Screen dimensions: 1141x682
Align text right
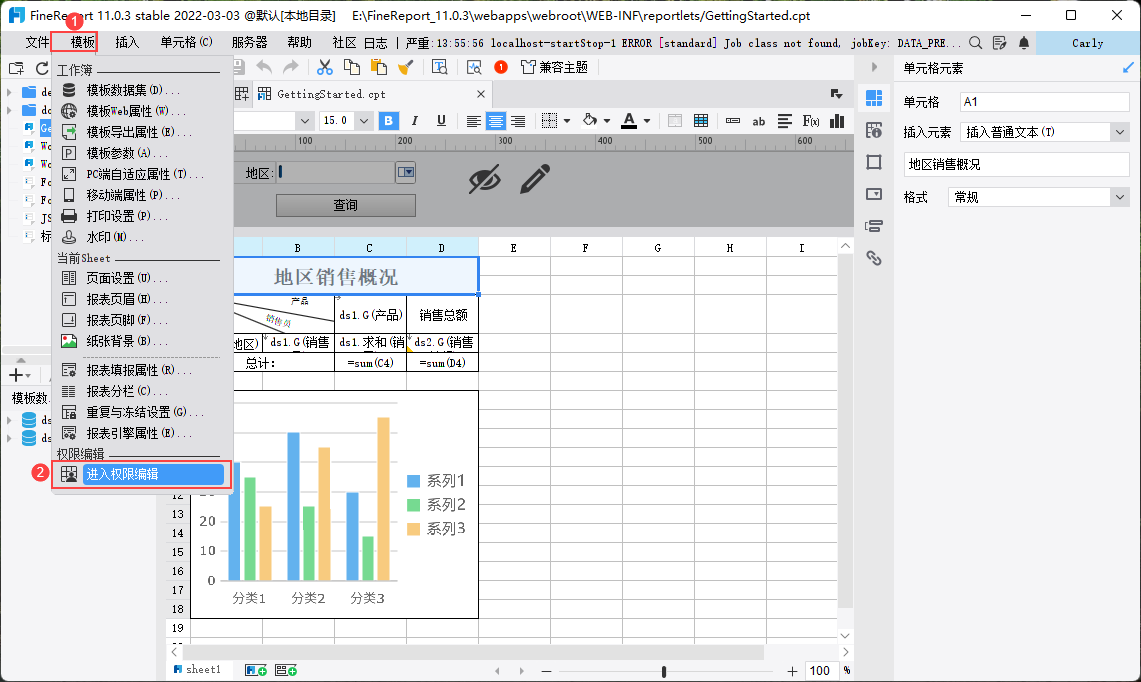[x=518, y=121]
